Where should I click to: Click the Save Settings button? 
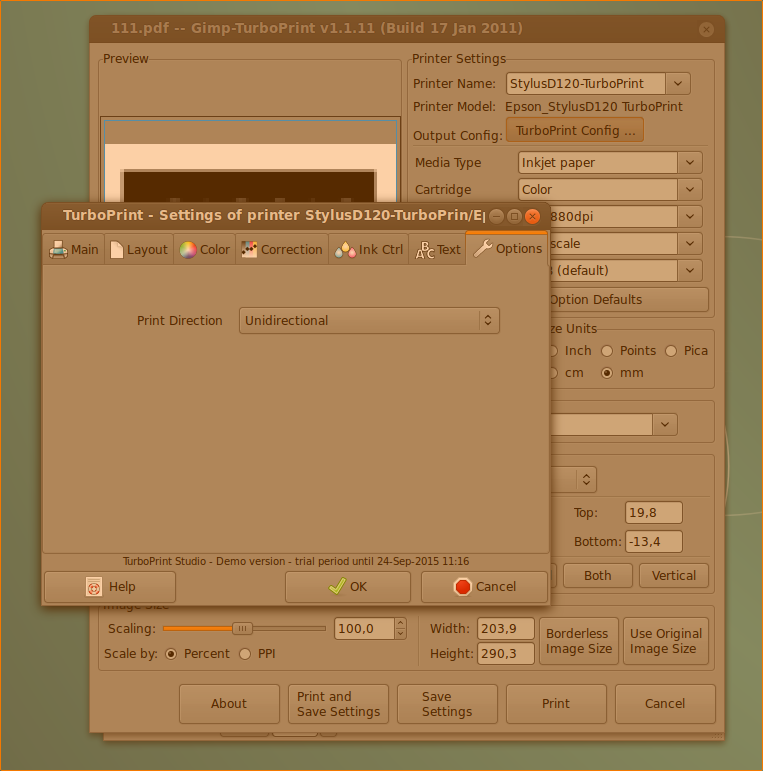pos(447,704)
